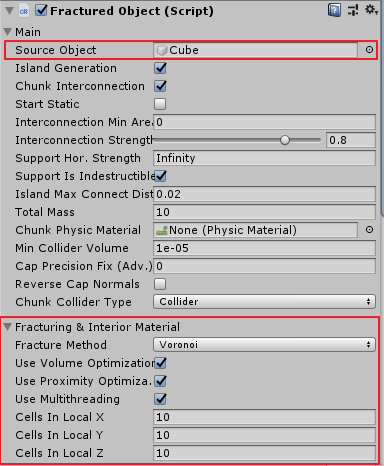Screen dimensions: 384x466
Task: Click the Source Object picker circle
Action: point(369,50)
